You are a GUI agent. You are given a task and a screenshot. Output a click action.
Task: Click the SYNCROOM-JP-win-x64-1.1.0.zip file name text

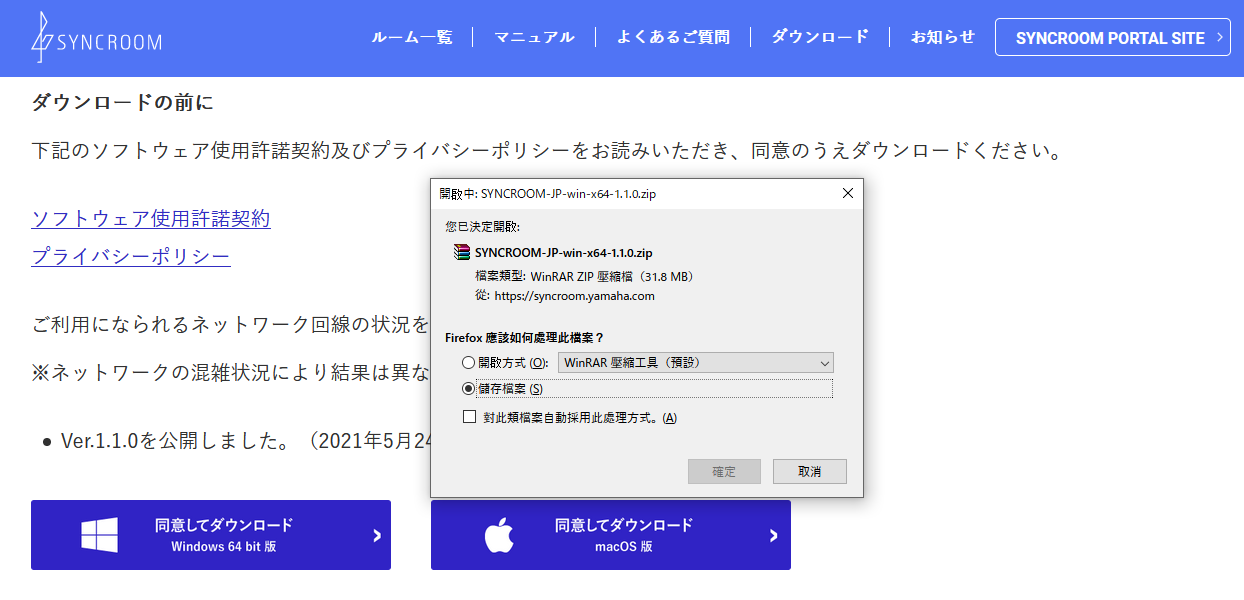click(x=563, y=253)
